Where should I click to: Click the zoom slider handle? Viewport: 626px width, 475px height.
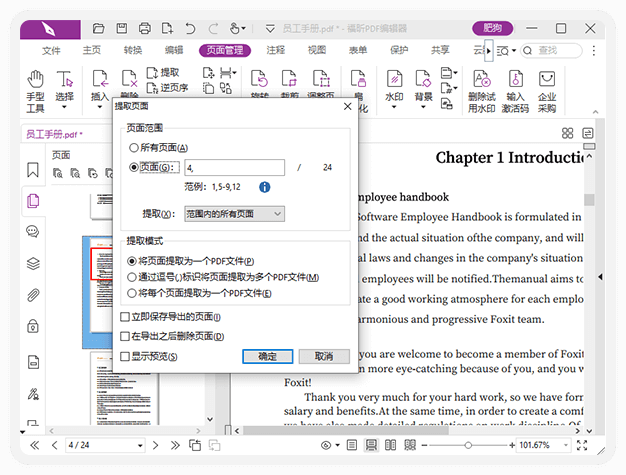(x=468, y=445)
